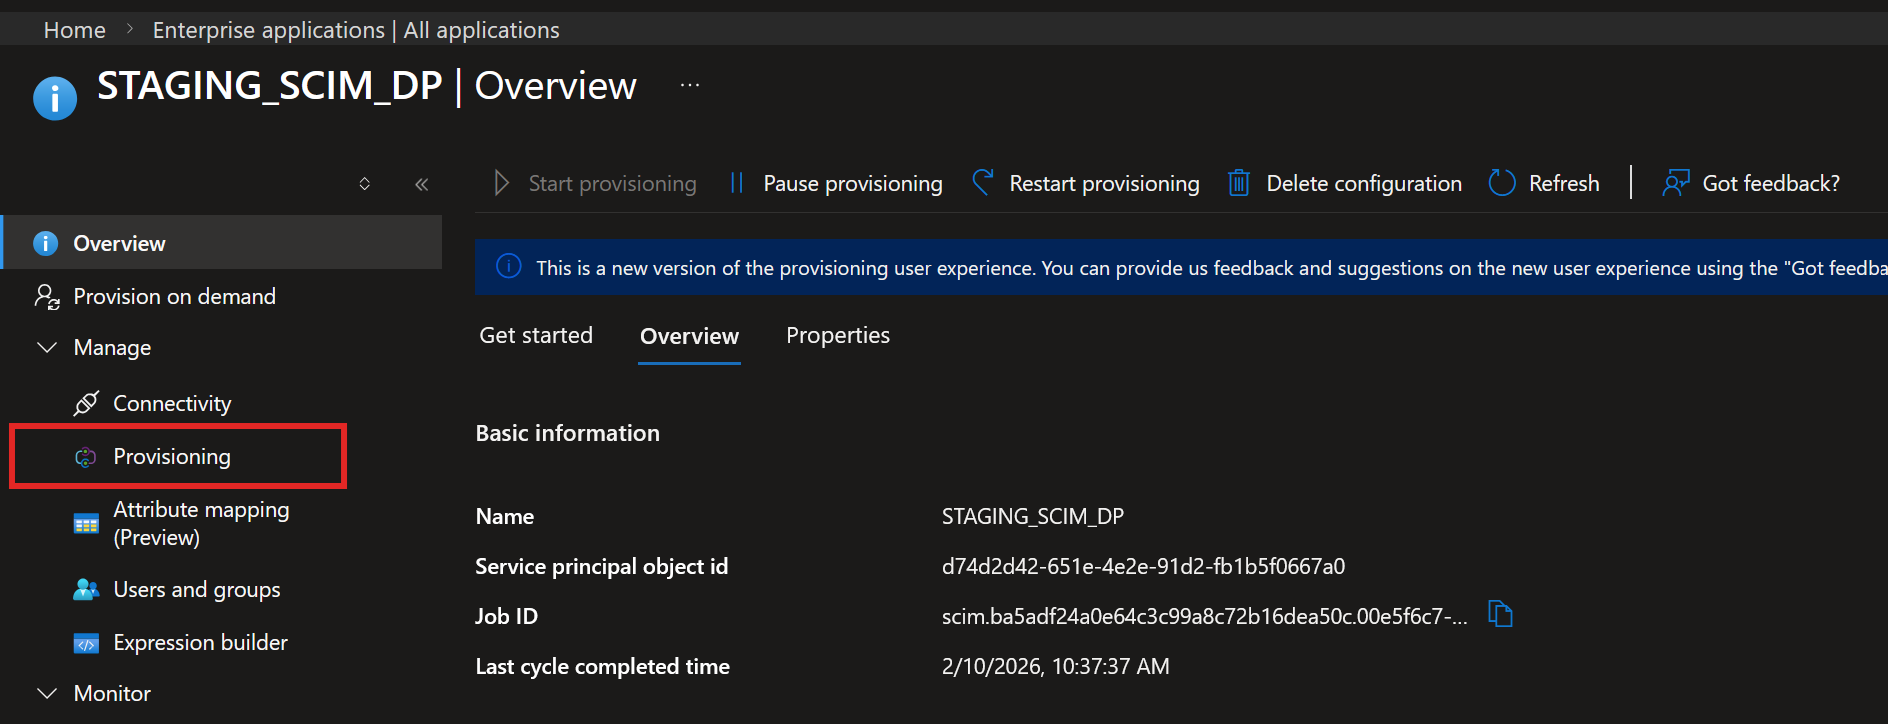Click the Provisioning sidebar sync icon
Image resolution: width=1888 pixels, height=724 pixels.
(86, 457)
